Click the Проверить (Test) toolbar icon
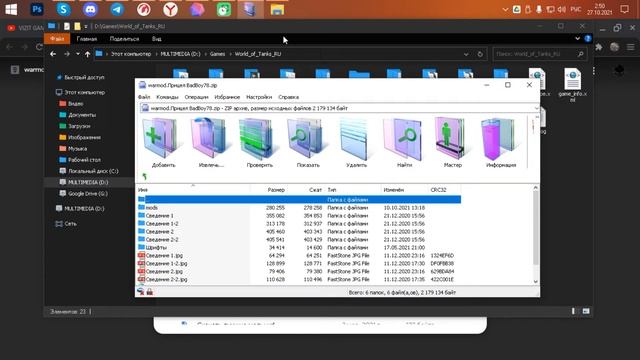 pyautogui.click(x=260, y=142)
